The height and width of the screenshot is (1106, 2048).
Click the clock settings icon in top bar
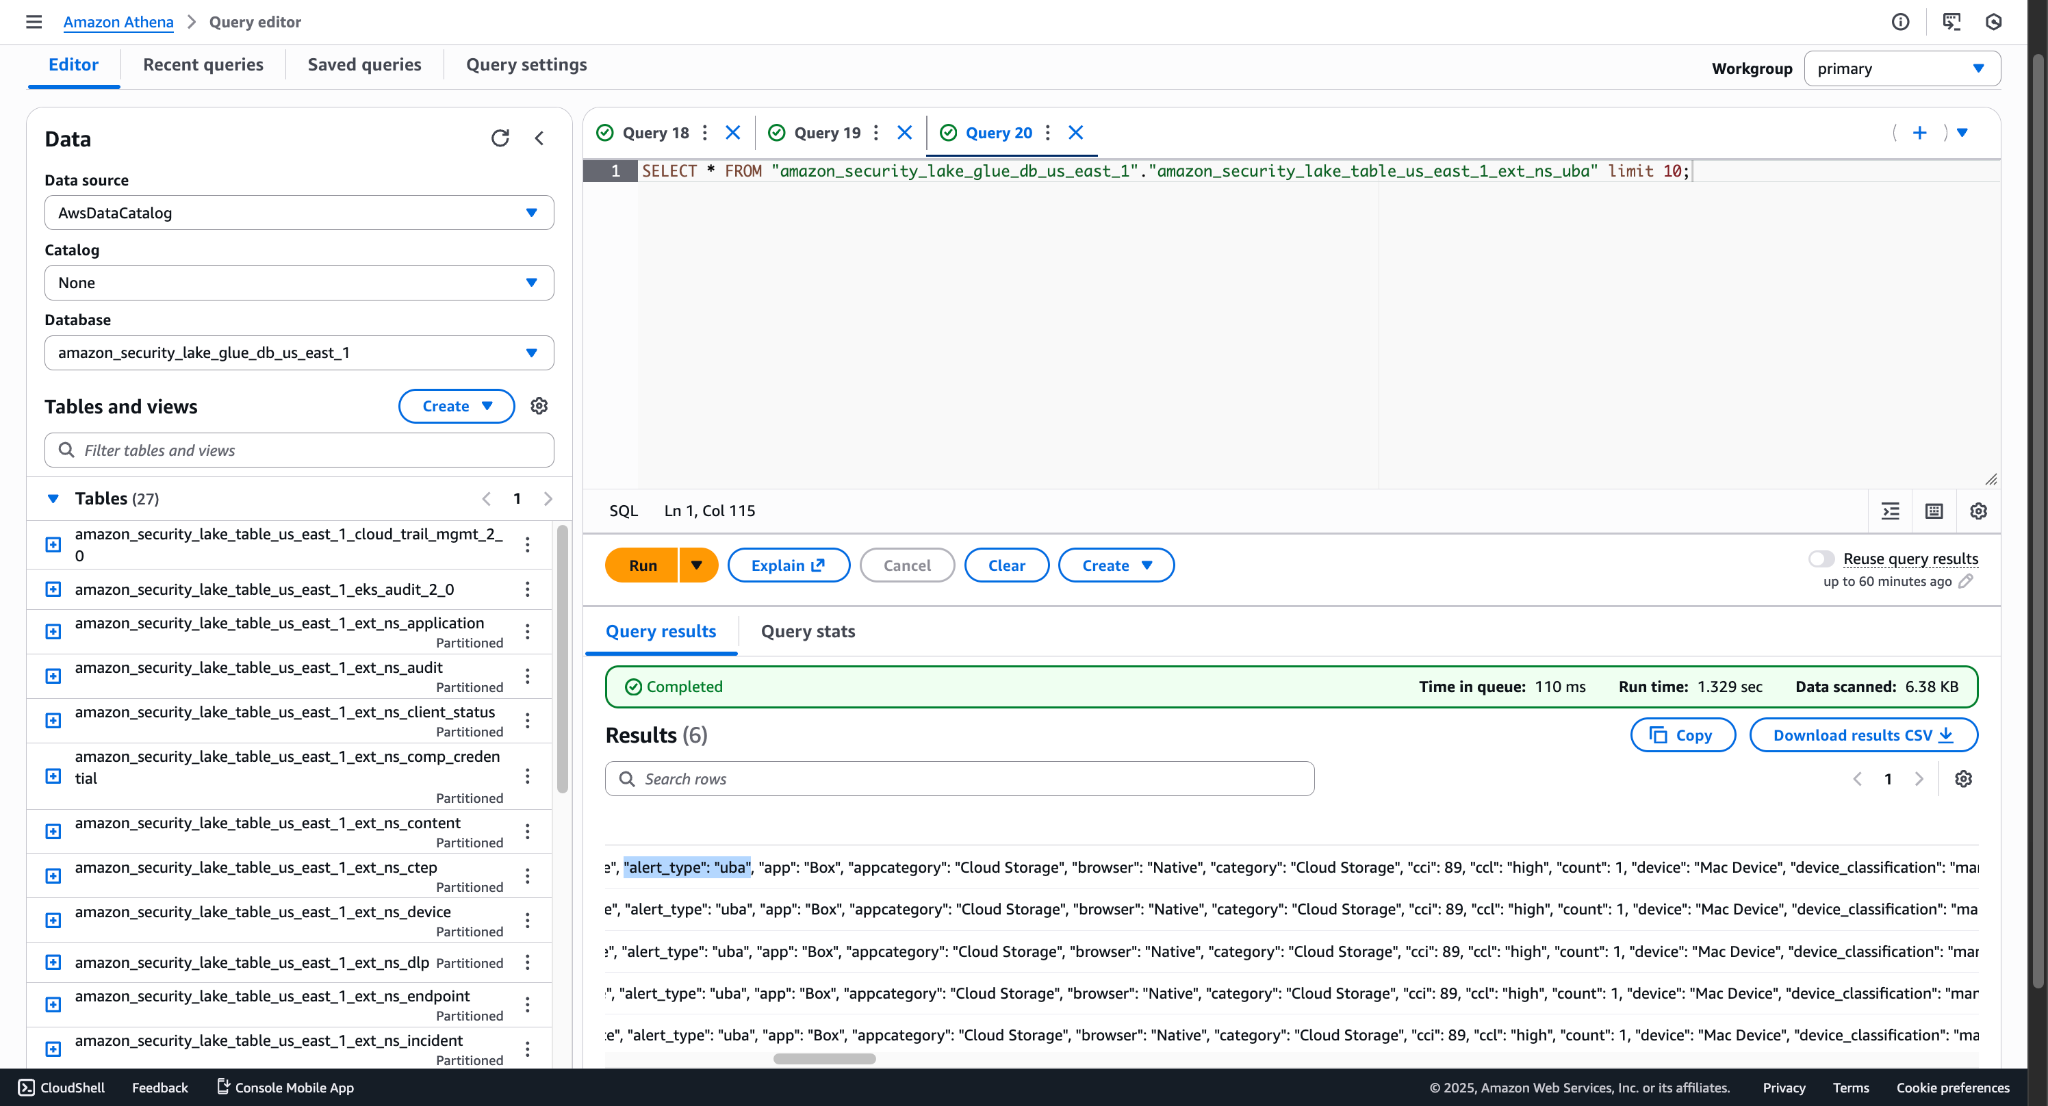tap(1994, 22)
